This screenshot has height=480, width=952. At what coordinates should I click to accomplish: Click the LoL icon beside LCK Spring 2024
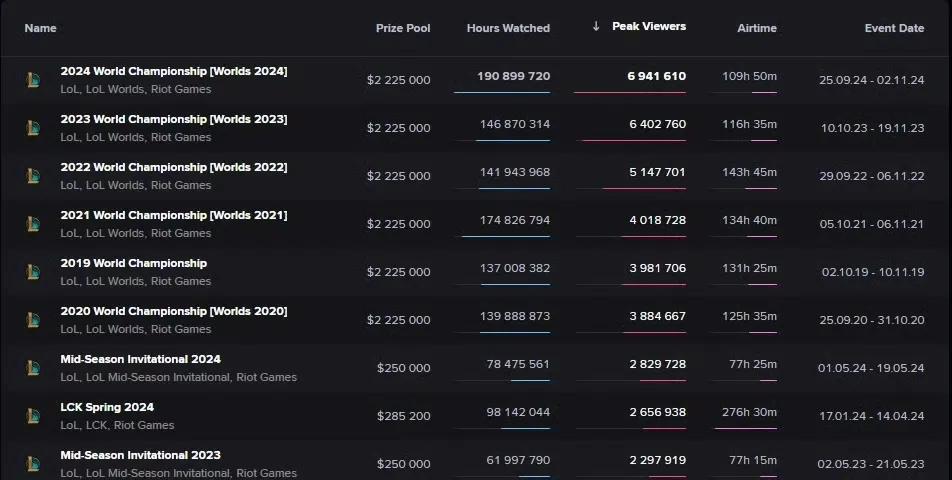click(33, 416)
